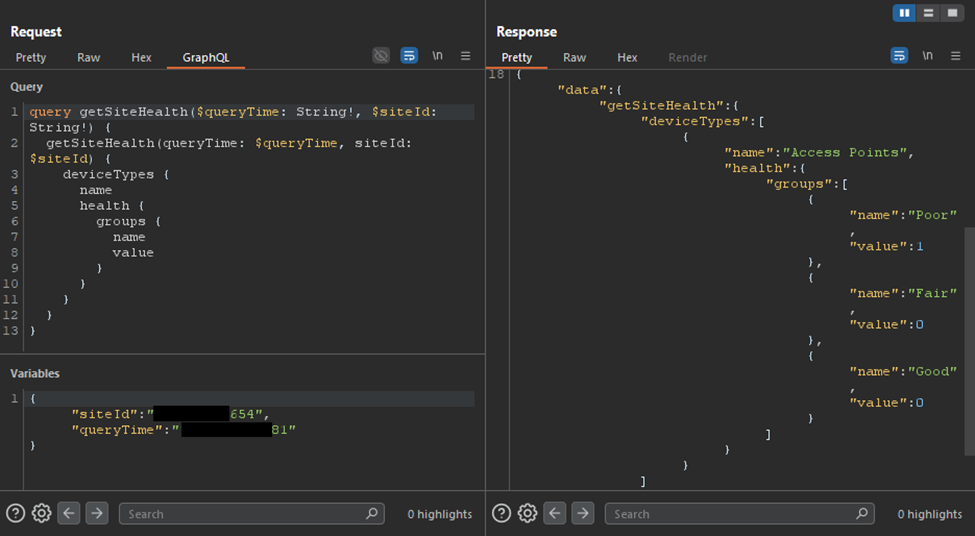Open the Response Render tab
This screenshot has height=536, width=975.
pos(687,57)
